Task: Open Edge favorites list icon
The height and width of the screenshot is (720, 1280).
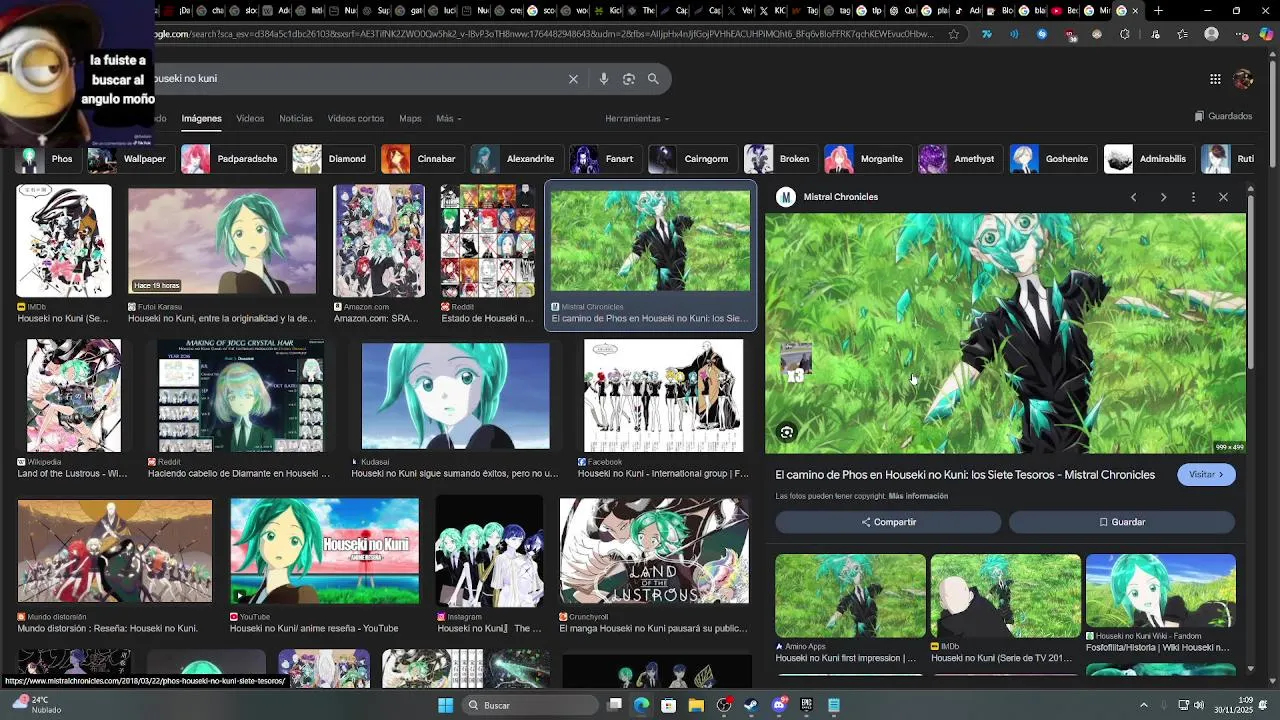Action: 1182,34
